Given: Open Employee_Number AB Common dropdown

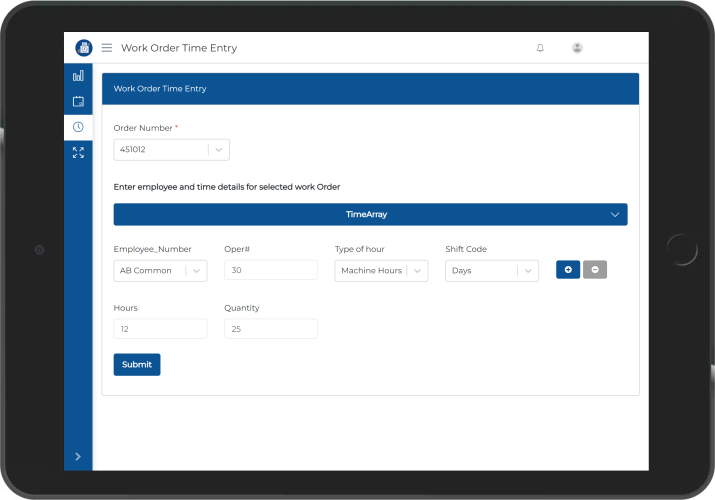Looking at the screenshot, I should point(161,271).
